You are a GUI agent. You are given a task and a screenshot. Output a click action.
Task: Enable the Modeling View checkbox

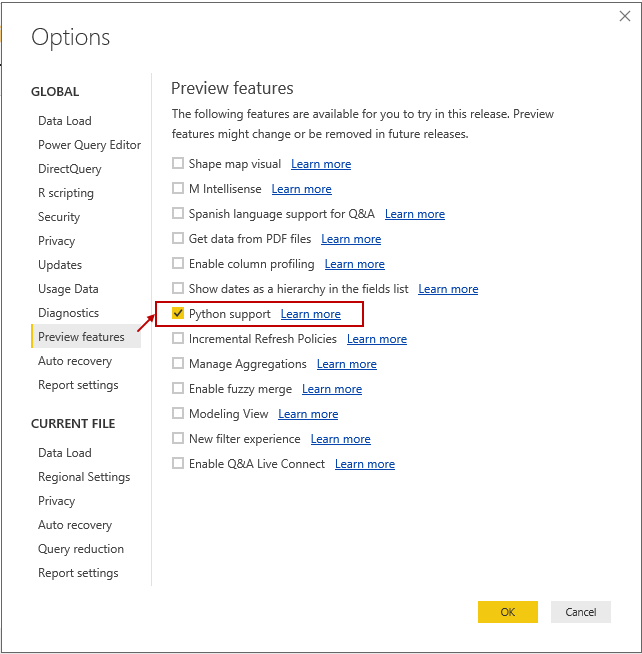click(x=178, y=414)
